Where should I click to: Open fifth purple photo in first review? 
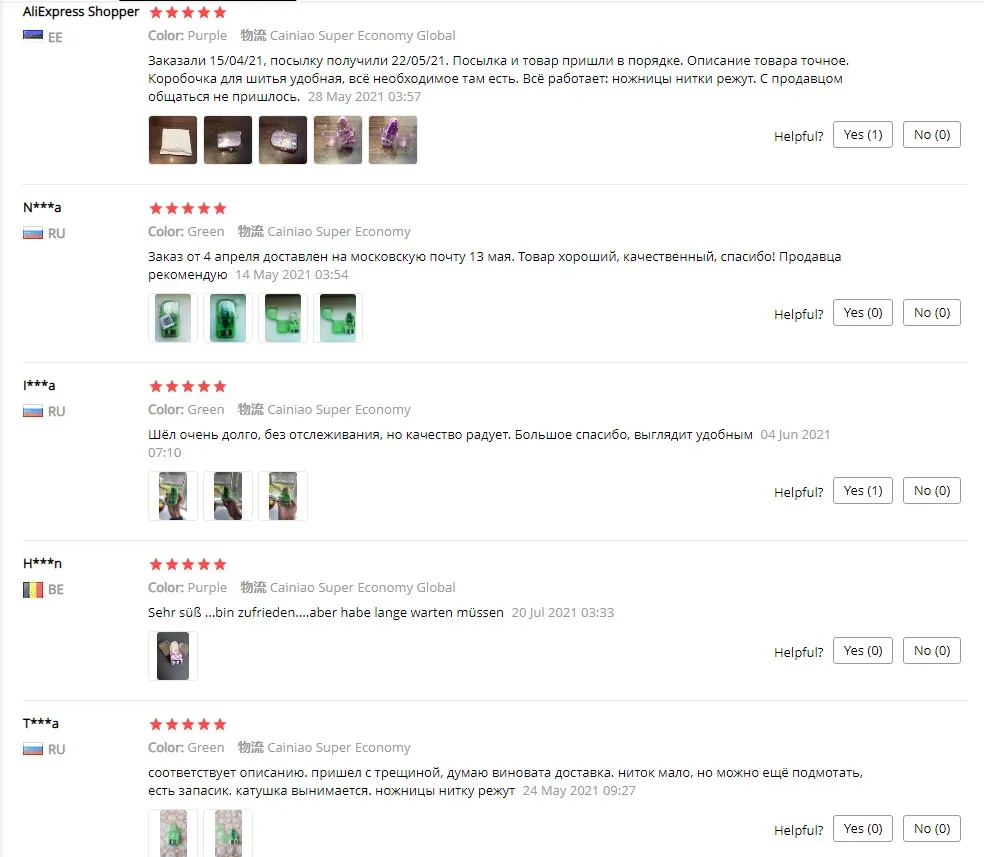point(393,140)
